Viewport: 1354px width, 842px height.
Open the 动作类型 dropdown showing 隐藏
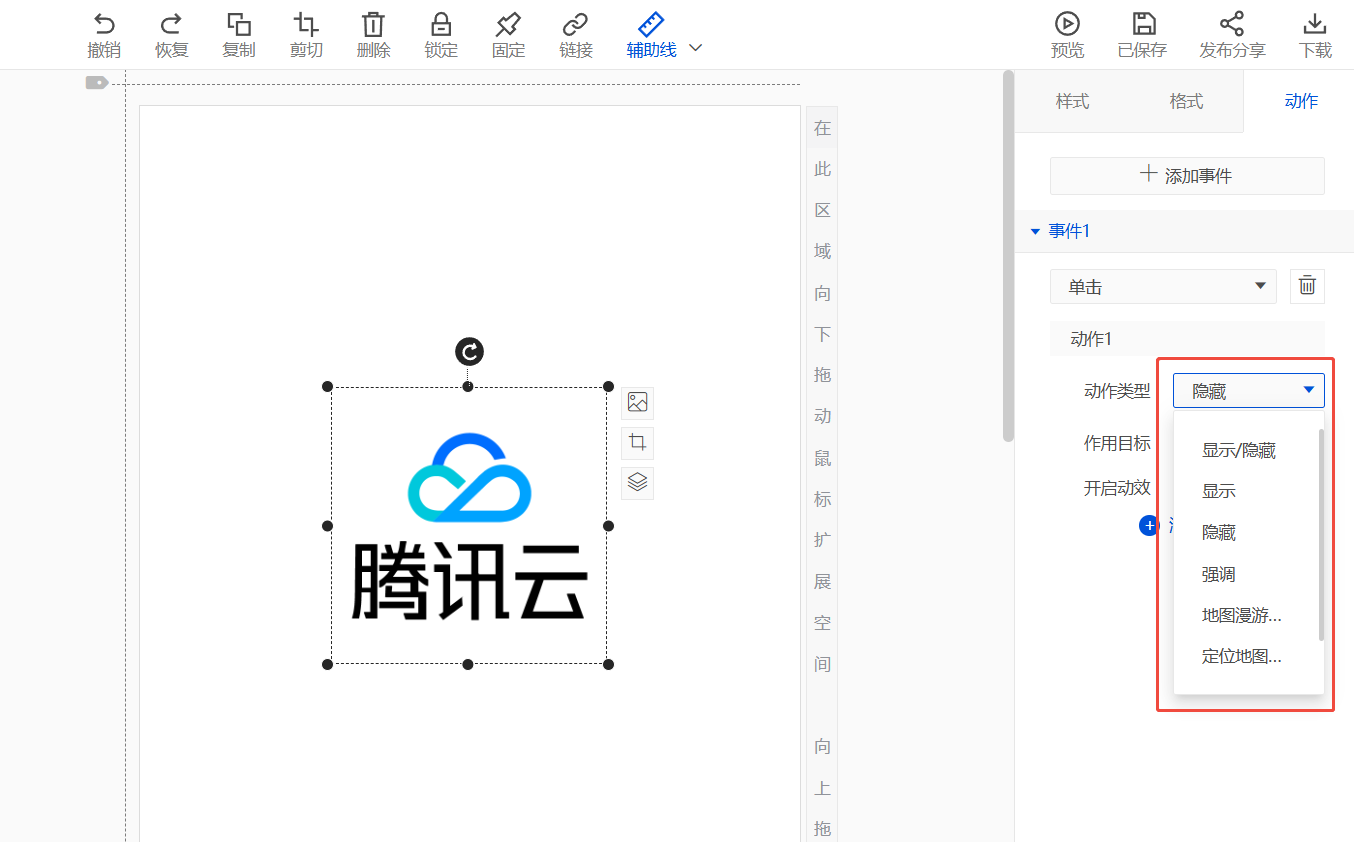[x=1249, y=391]
